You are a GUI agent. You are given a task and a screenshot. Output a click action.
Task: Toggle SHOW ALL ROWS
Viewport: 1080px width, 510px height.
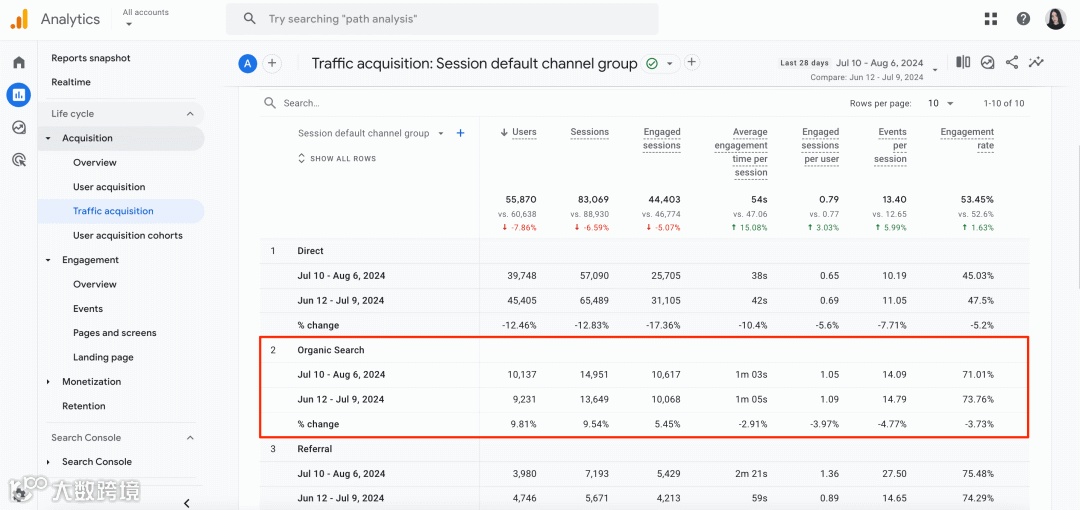coord(337,159)
